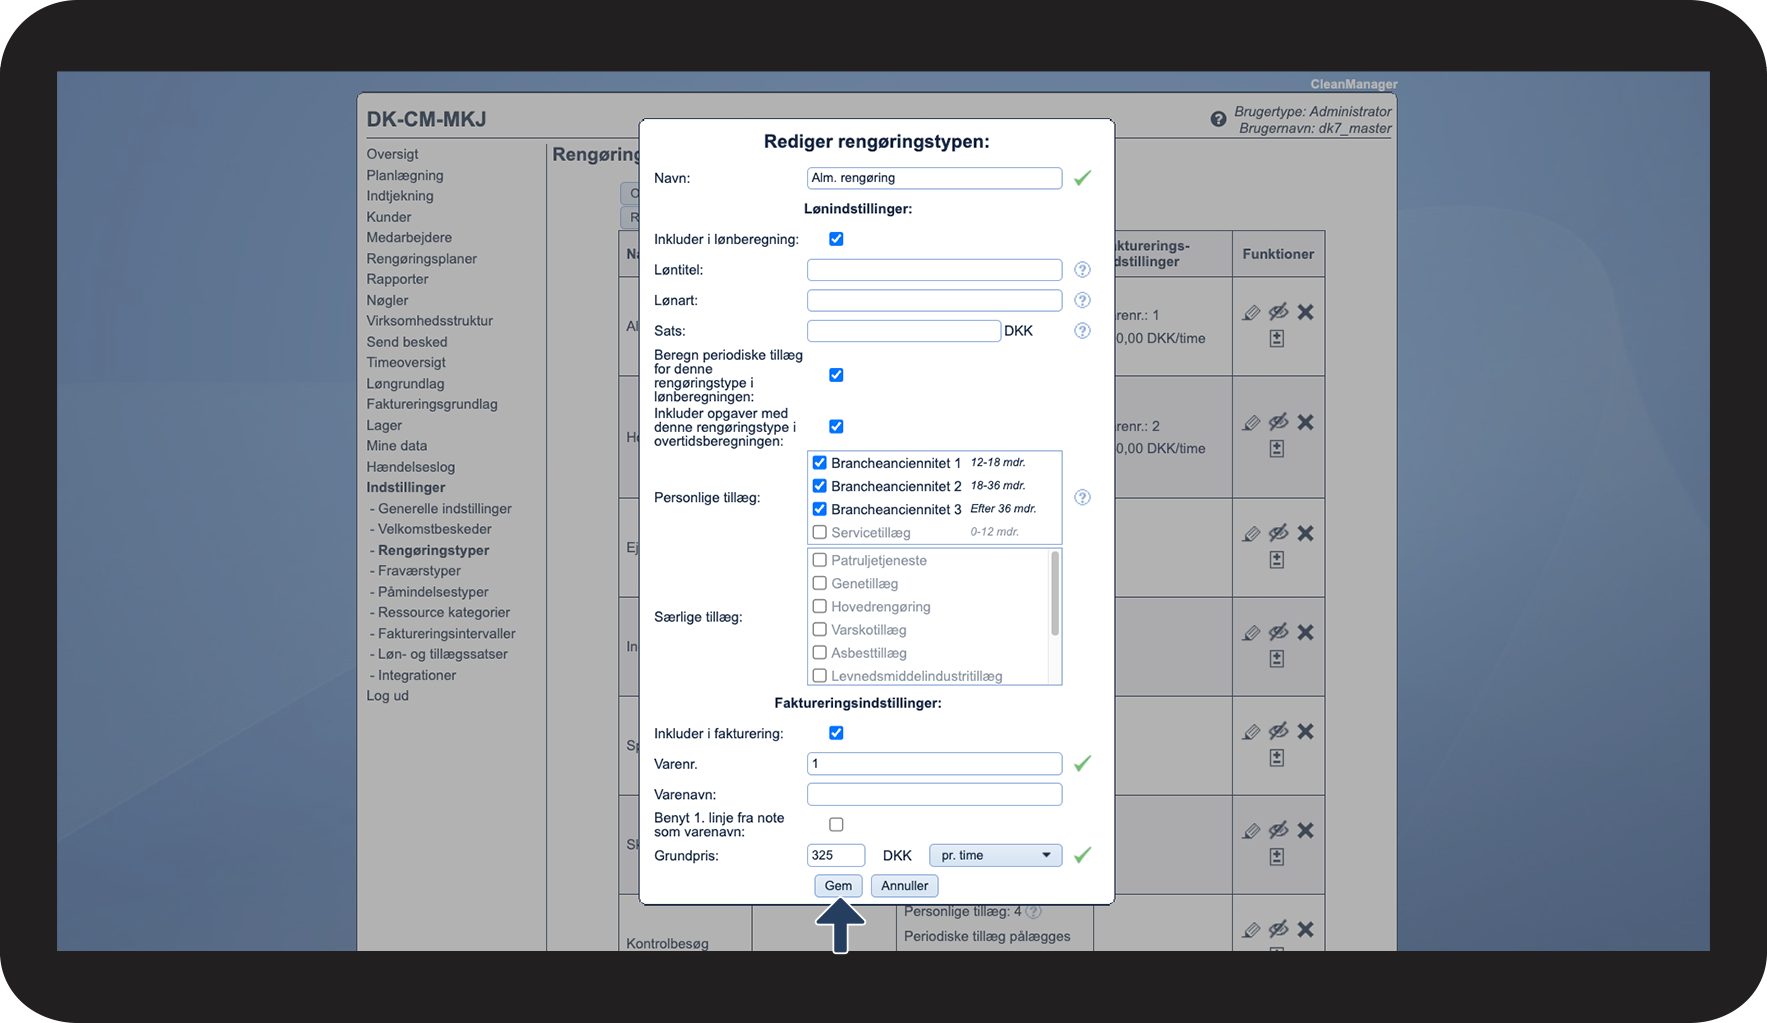The width and height of the screenshot is (1767, 1023).
Task: Click edit pencil in the Kontrolbesøg row
Action: [x=1251, y=929]
